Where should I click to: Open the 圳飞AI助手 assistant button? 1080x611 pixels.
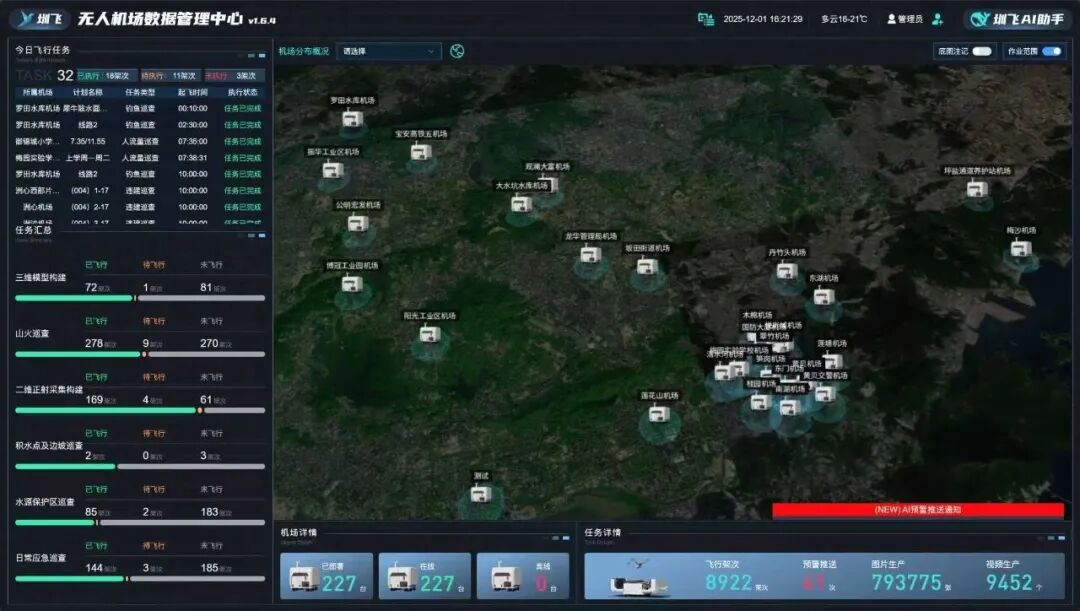tap(1018, 19)
